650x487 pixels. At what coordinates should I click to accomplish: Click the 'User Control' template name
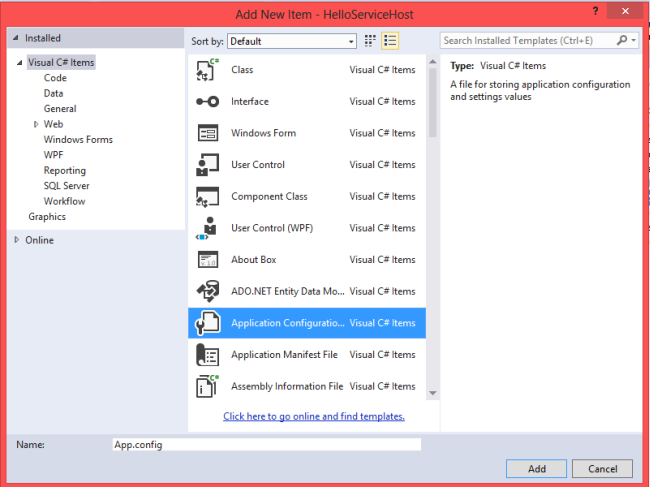point(258,165)
